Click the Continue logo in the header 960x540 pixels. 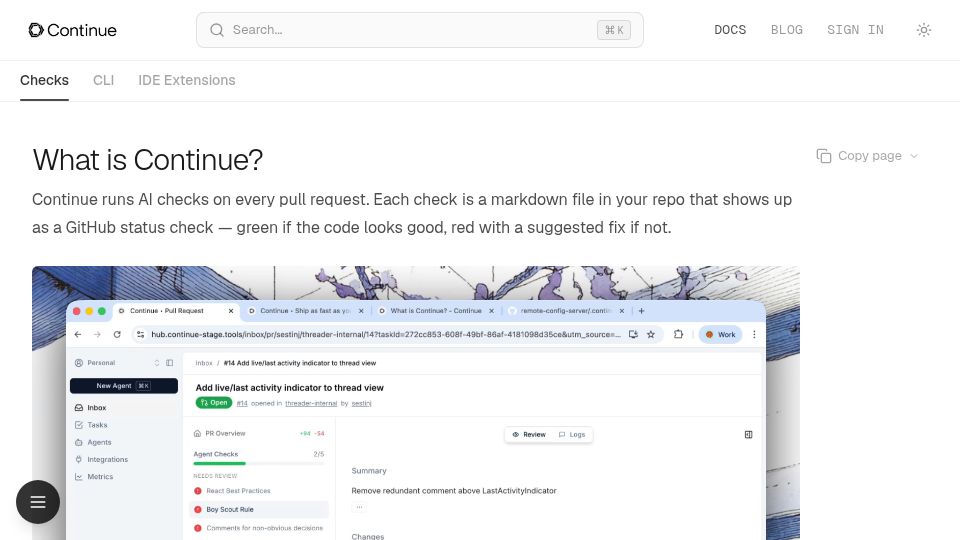72,30
